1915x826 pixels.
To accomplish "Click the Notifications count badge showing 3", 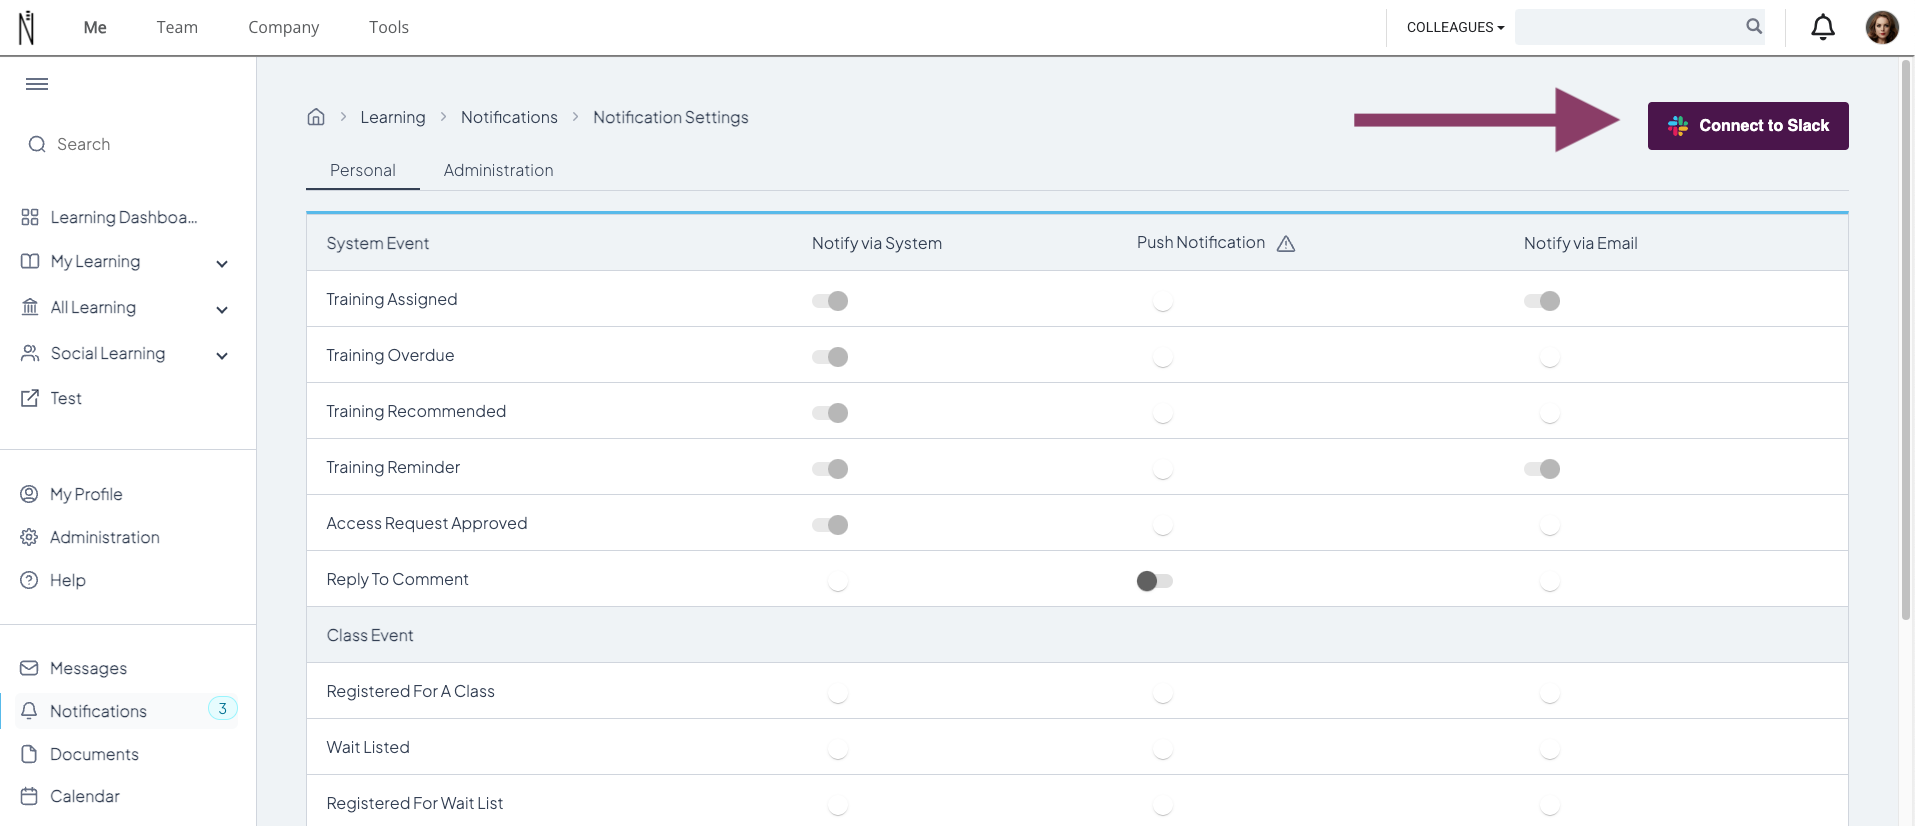I will click(222, 709).
